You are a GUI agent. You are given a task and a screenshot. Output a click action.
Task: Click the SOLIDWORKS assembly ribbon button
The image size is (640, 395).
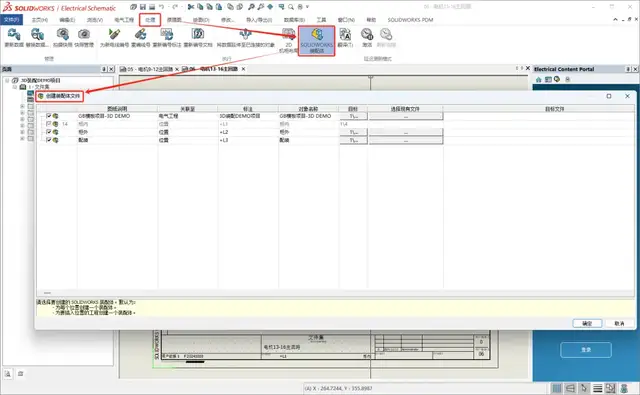316,41
